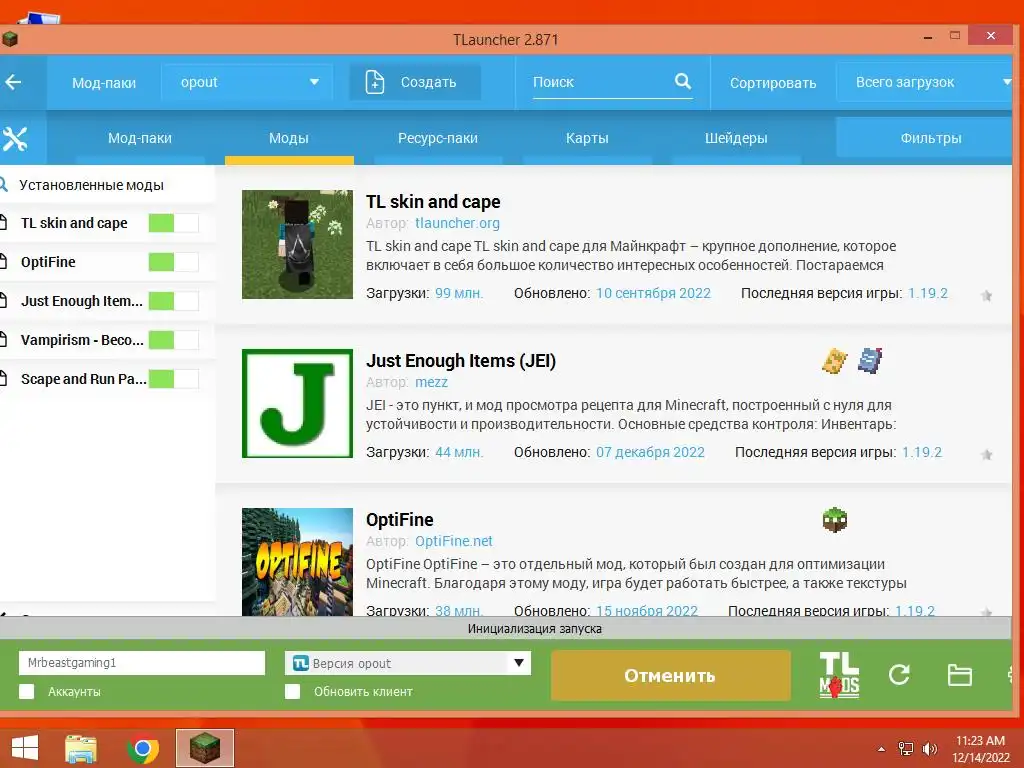The image size is (1024, 768).
Task: Open the OptiFine thumbnail
Action: pyautogui.click(x=297, y=562)
